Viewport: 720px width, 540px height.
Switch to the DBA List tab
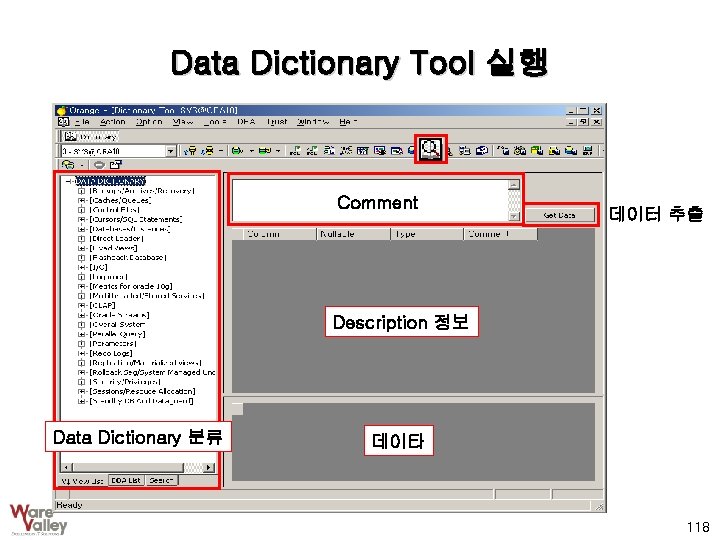pyautogui.click(x=126, y=480)
